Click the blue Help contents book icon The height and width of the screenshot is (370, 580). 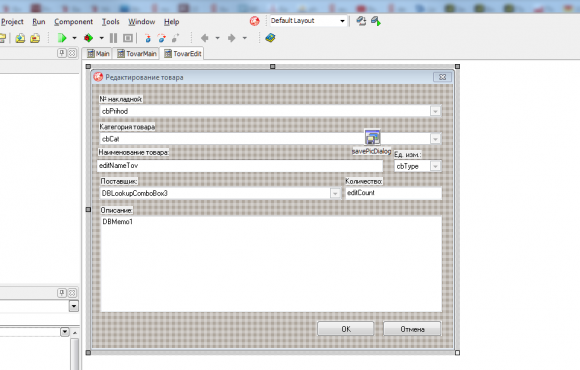pos(270,38)
